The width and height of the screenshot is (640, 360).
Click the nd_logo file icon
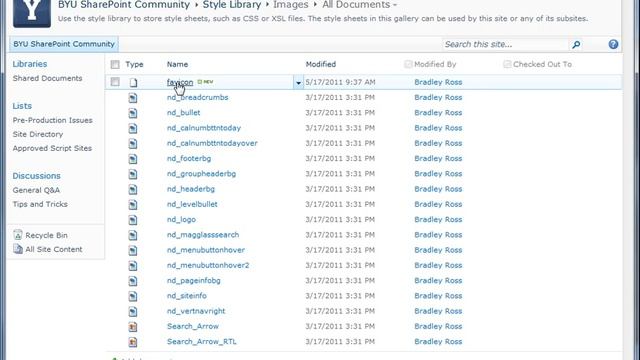[133, 220]
